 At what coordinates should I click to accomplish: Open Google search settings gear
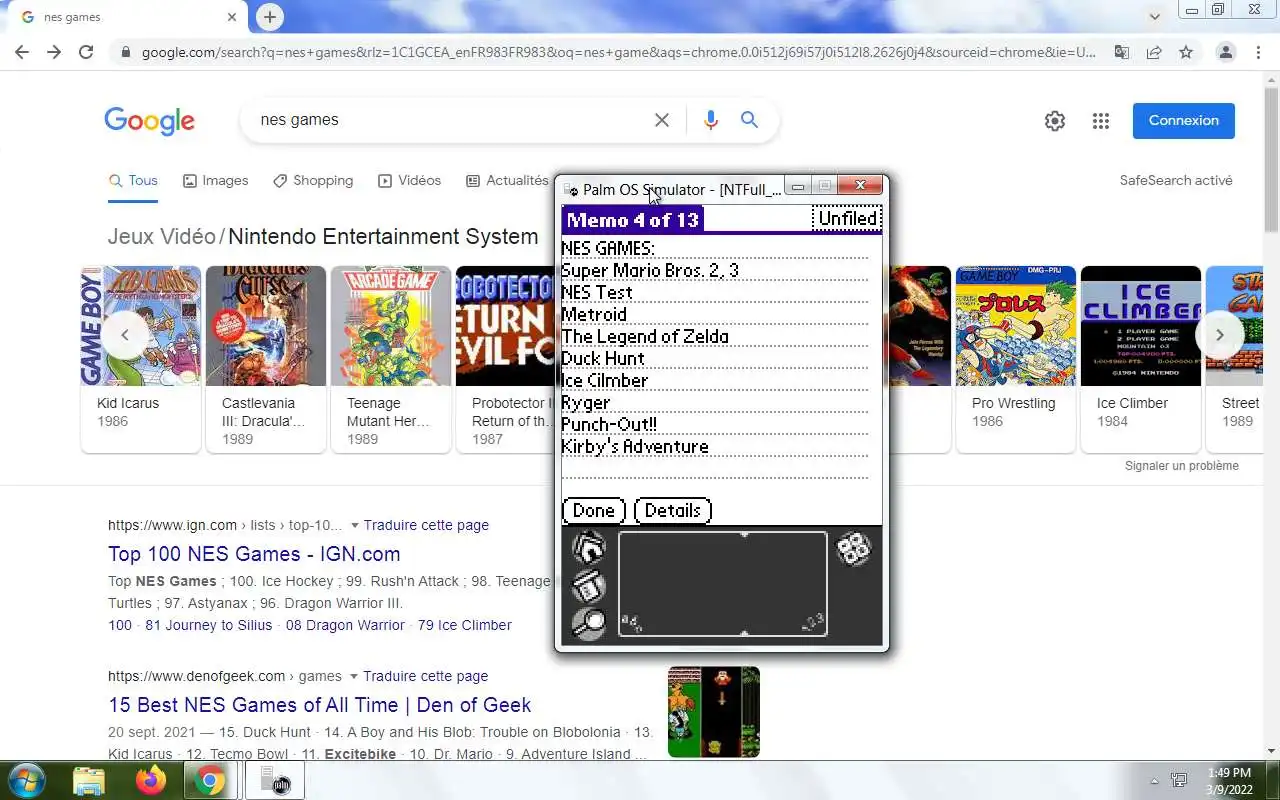tap(1055, 121)
